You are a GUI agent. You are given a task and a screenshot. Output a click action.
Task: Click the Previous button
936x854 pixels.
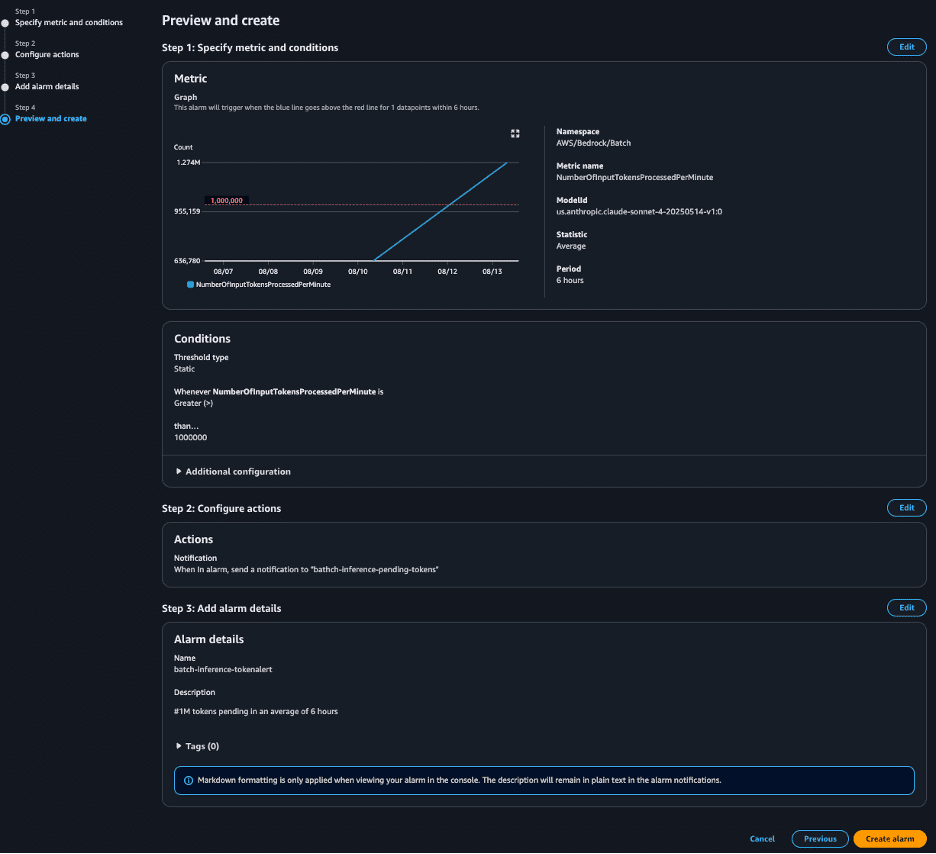click(x=819, y=838)
